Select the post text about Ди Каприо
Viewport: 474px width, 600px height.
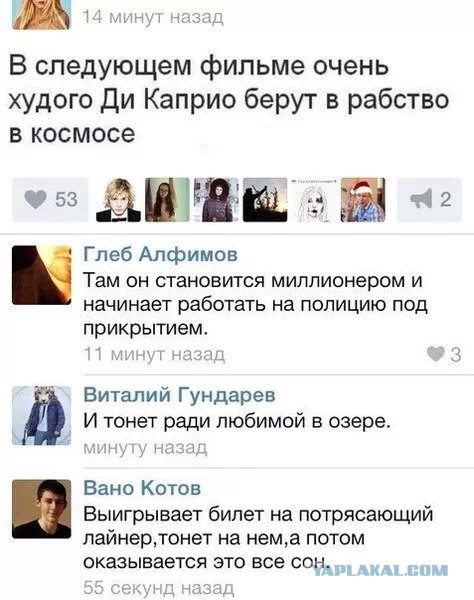pos(229,99)
